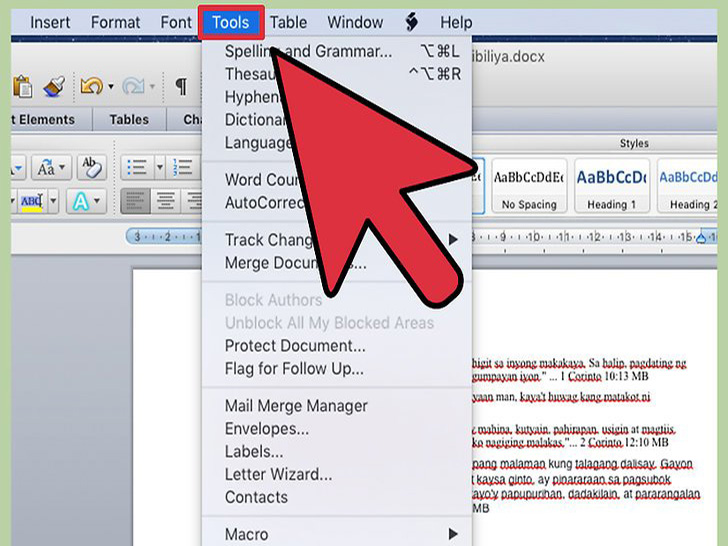Screen dimensions: 728x546
Task: Select Envelopes… from the menu
Action: point(337,429)
